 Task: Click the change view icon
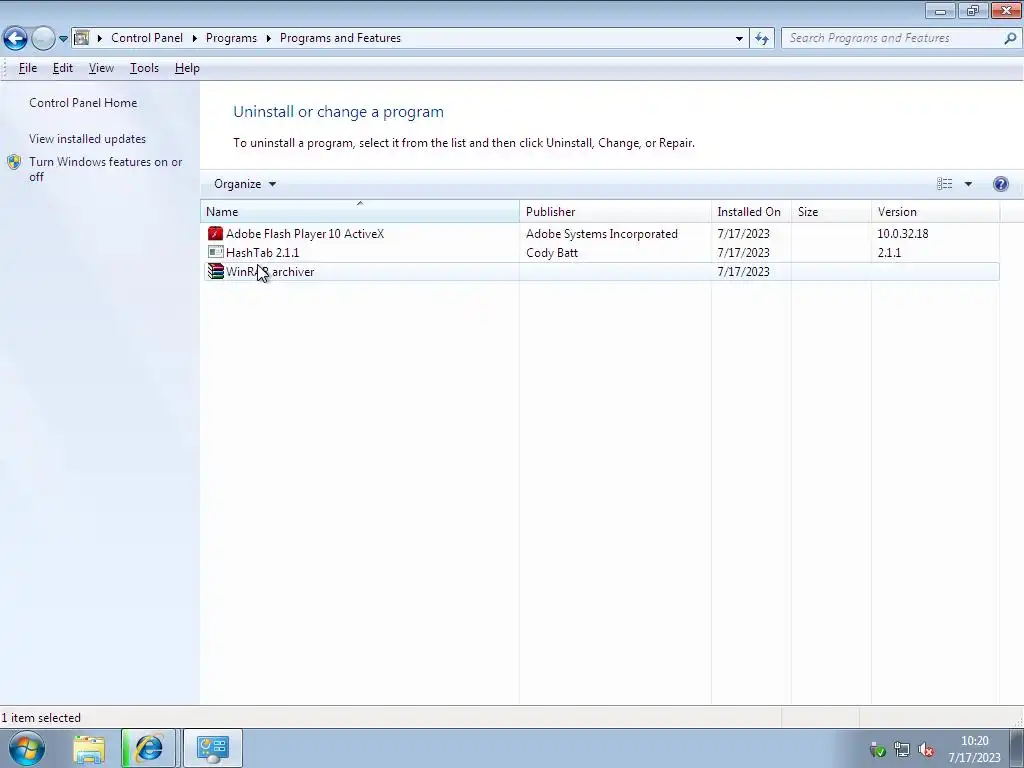click(x=944, y=184)
